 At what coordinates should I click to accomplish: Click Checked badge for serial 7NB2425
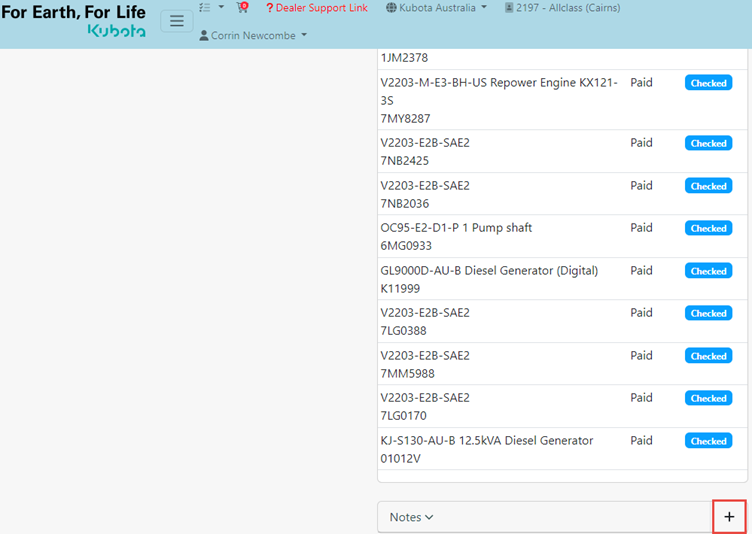click(x=708, y=143)
